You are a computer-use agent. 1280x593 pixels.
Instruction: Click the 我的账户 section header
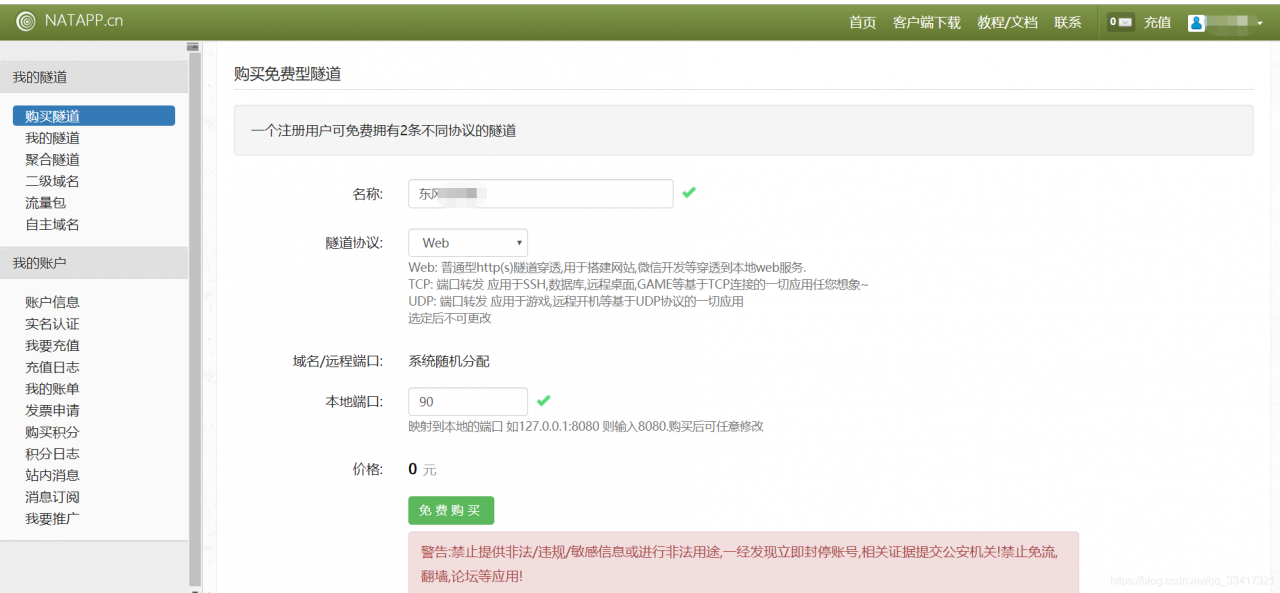(x=94, y=263)
